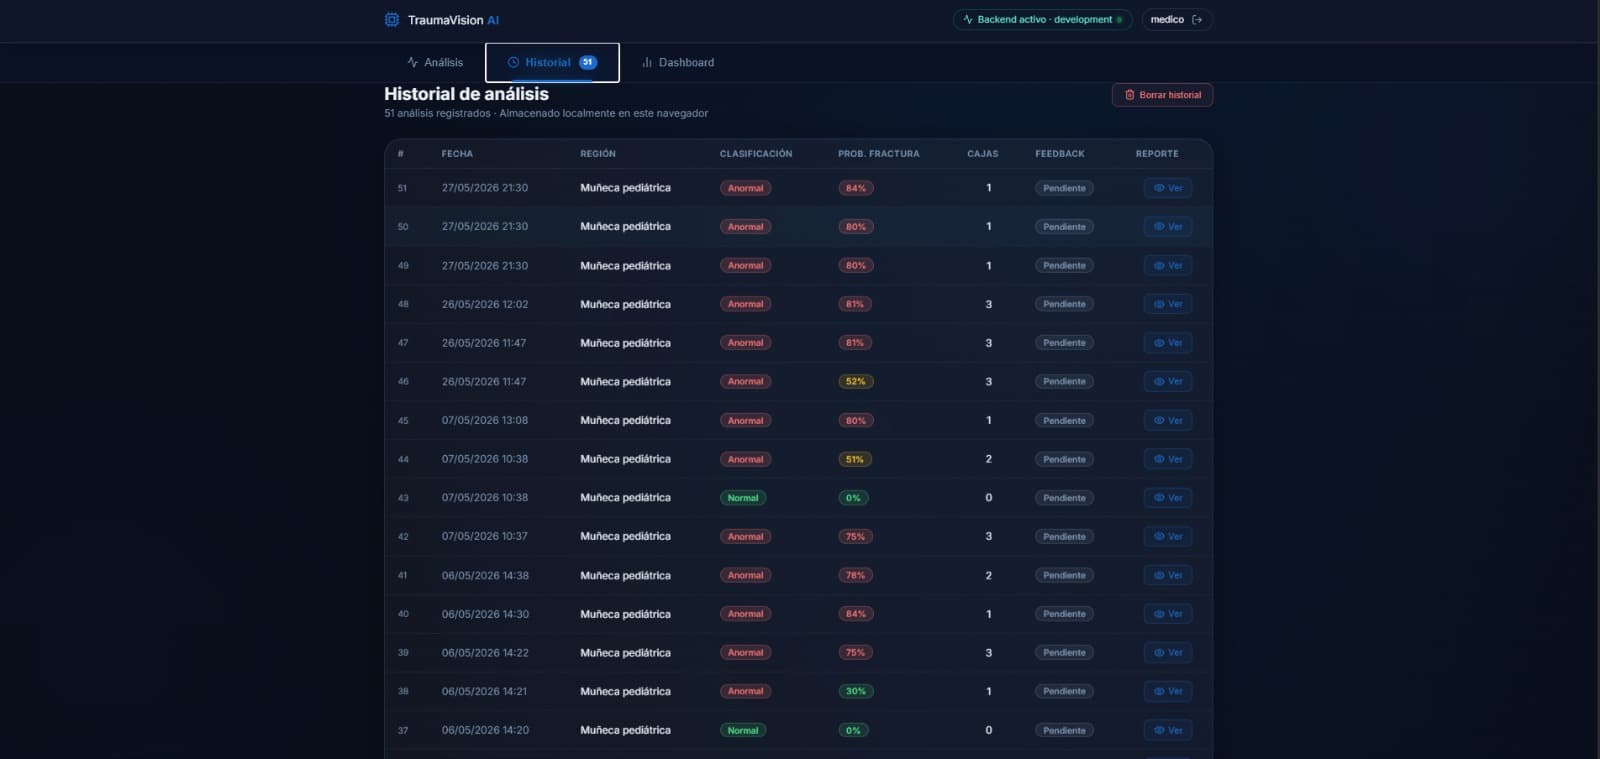
Task: Select the Historial tab
Action: click(x=552, y=62)
